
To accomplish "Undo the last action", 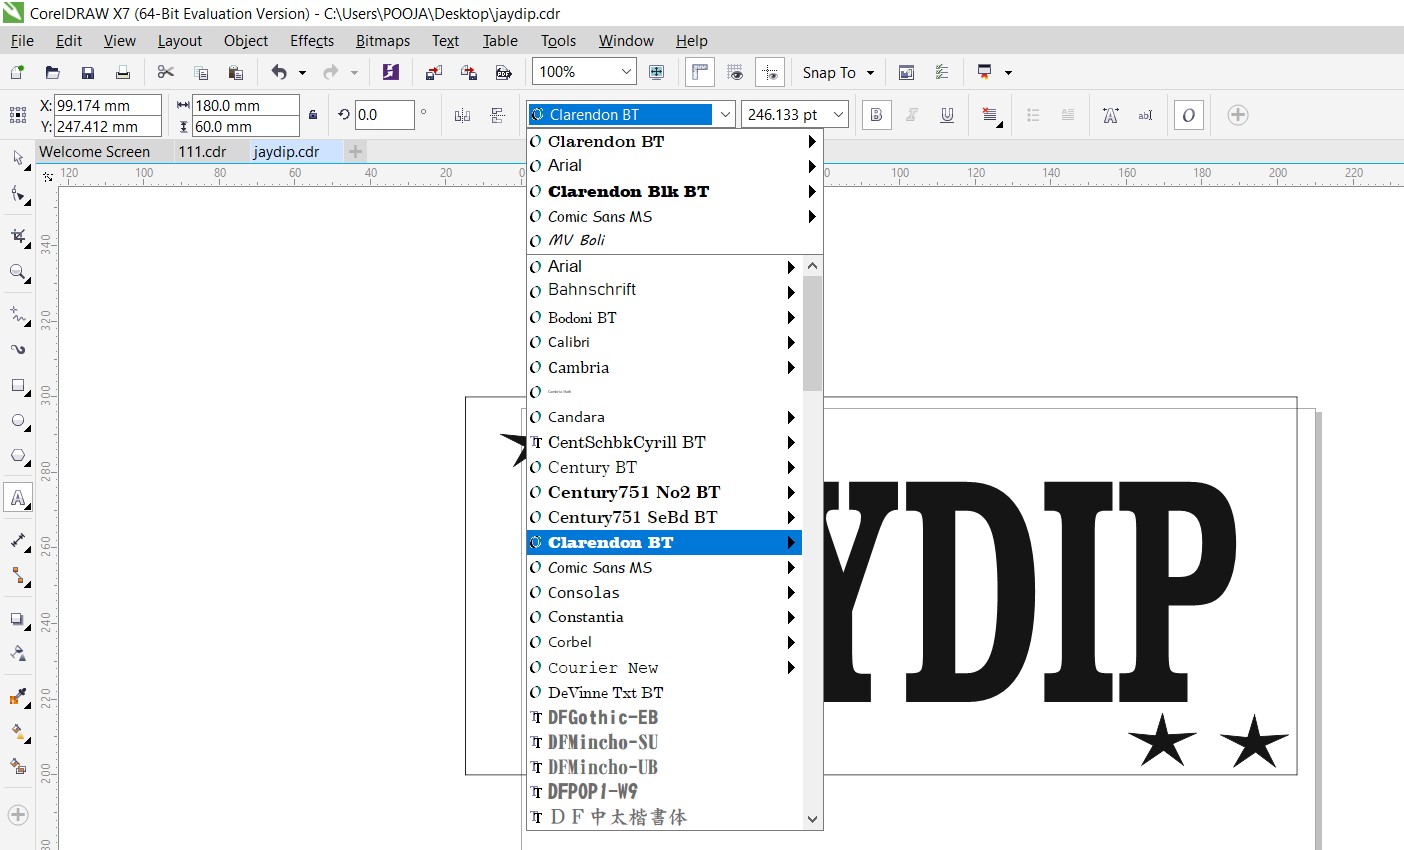I will pyautogui.click(x=279, y=72).
